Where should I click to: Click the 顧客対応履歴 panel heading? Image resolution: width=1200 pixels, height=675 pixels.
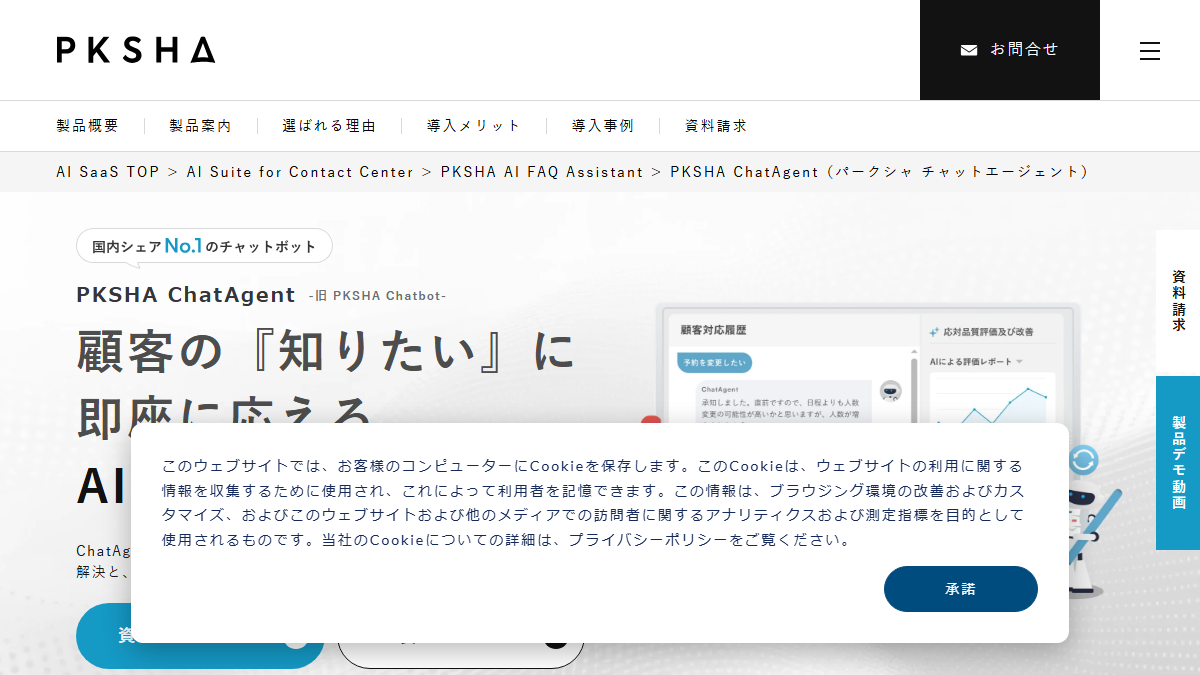coord(713,329)
